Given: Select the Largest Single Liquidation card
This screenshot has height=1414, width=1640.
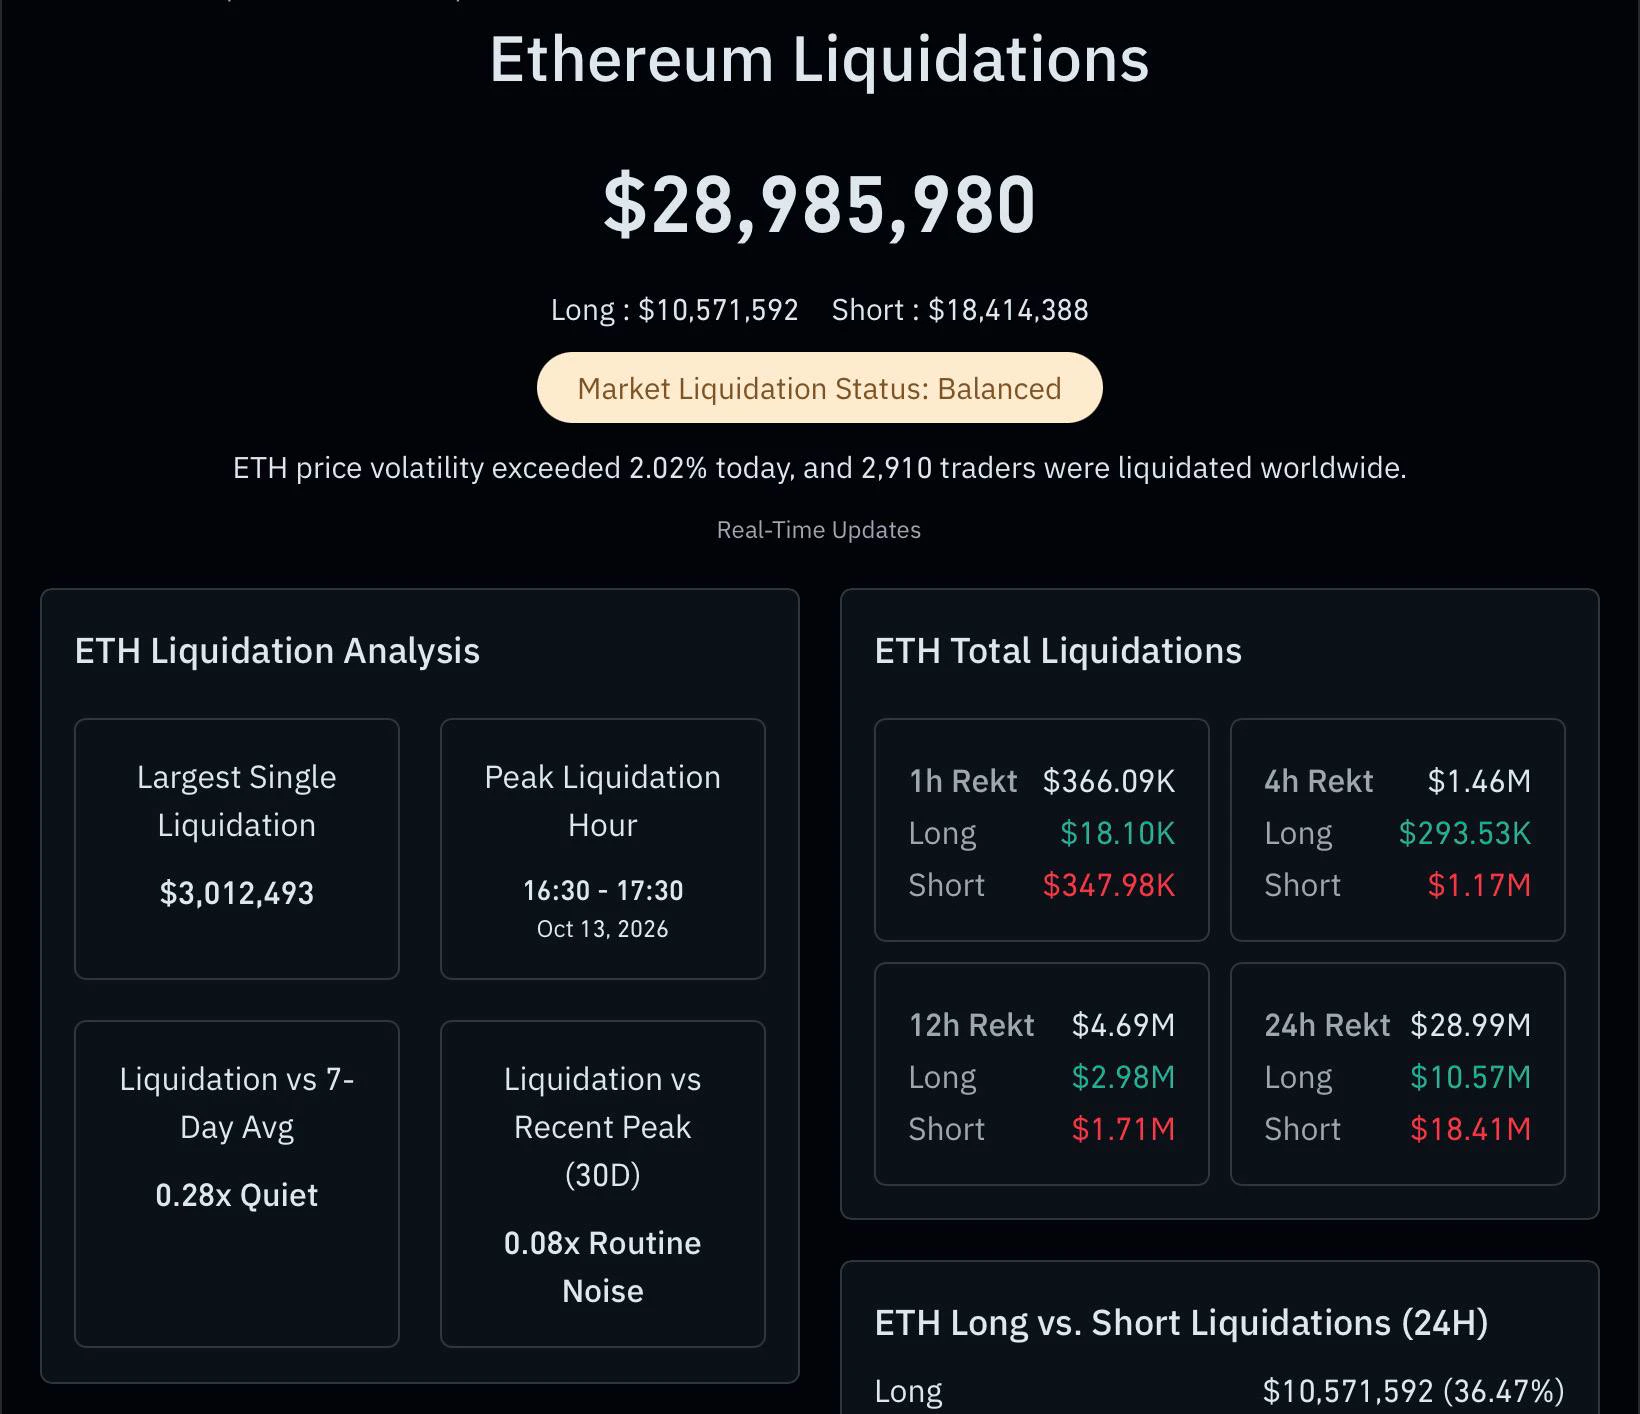Looking at the screenshot, I should 237,849.
